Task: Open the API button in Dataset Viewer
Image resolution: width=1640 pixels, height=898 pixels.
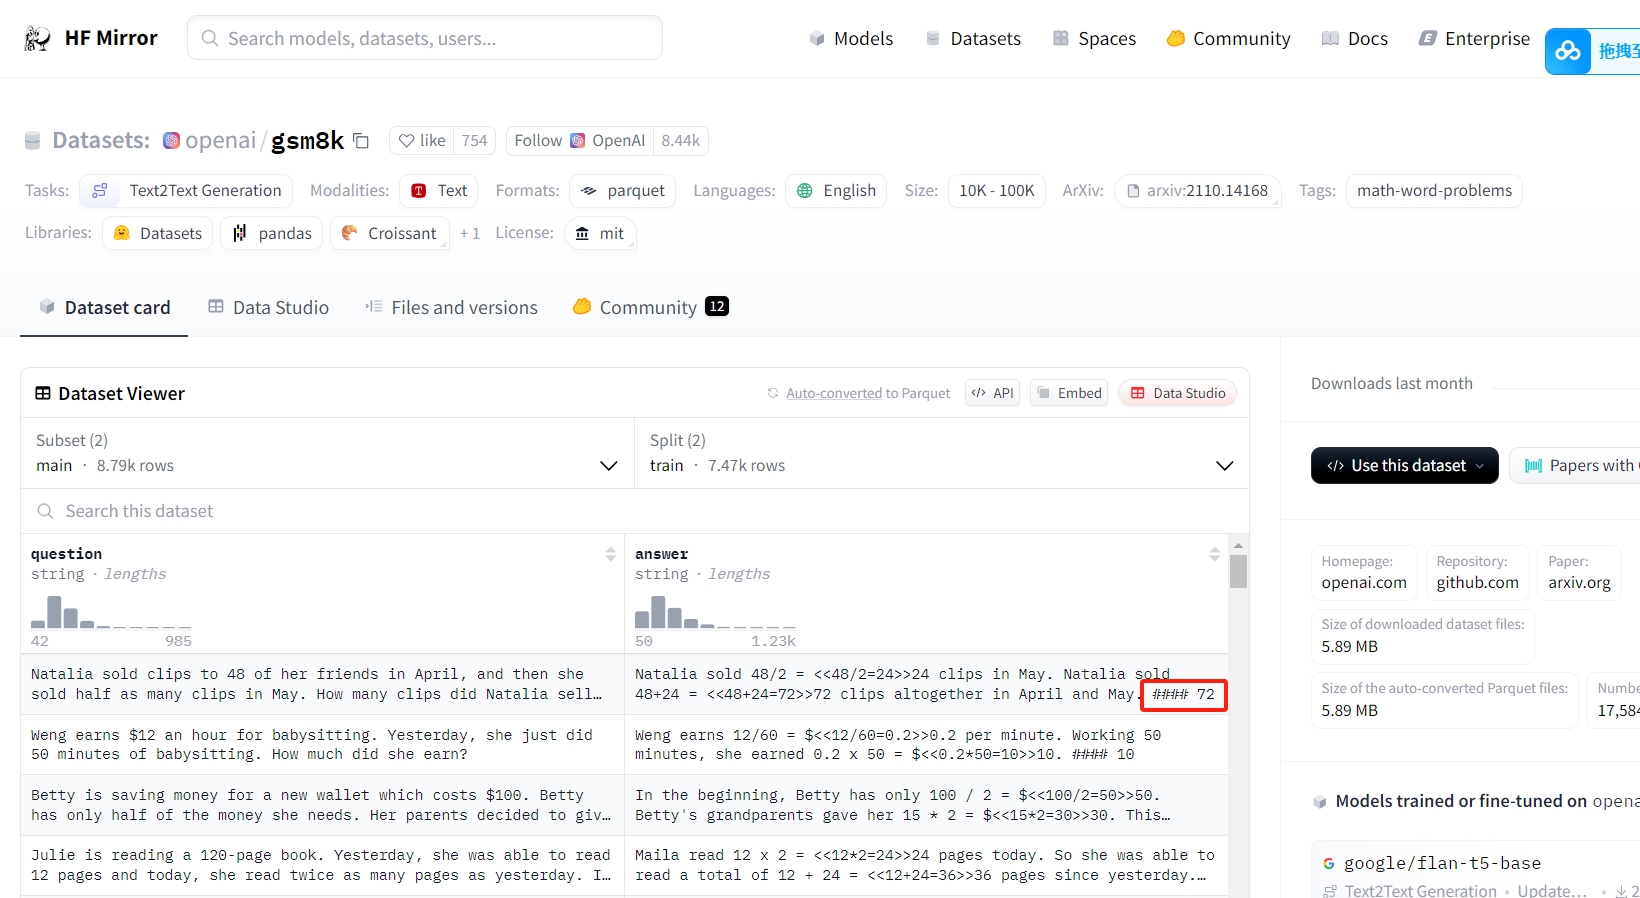Action: click(993, 393)
